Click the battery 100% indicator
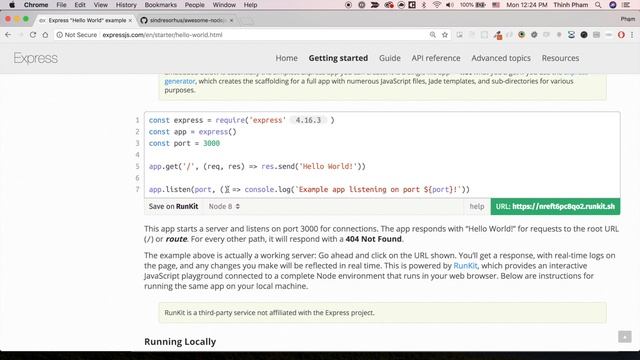This screenshot has height=360, width=640. [x=473, y=5]
